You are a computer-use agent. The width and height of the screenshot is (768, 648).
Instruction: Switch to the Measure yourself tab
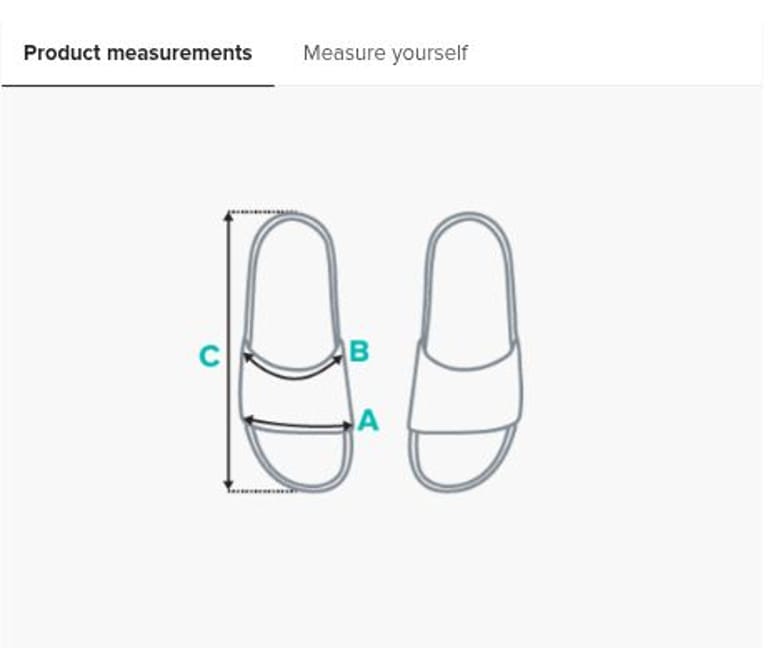[x=385, y=53]
